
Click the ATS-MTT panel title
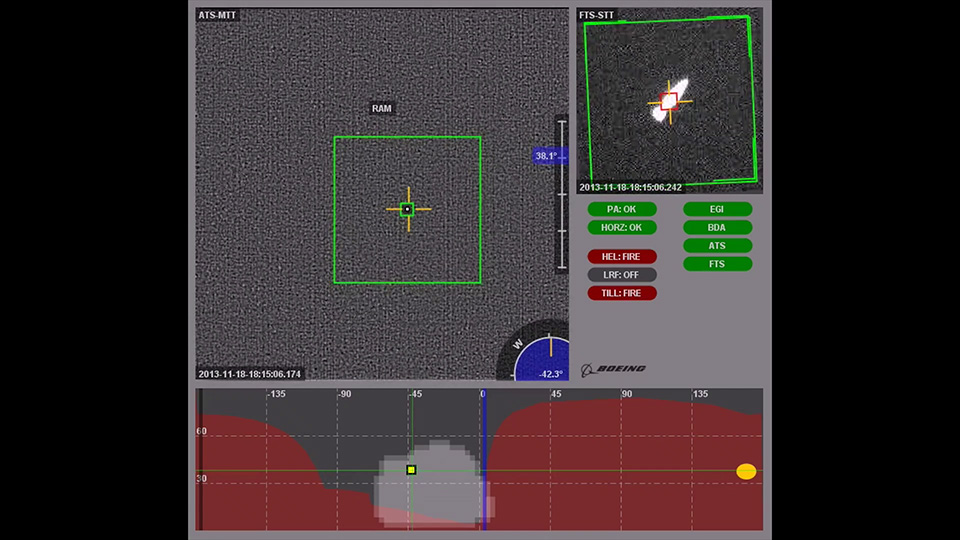218,16
